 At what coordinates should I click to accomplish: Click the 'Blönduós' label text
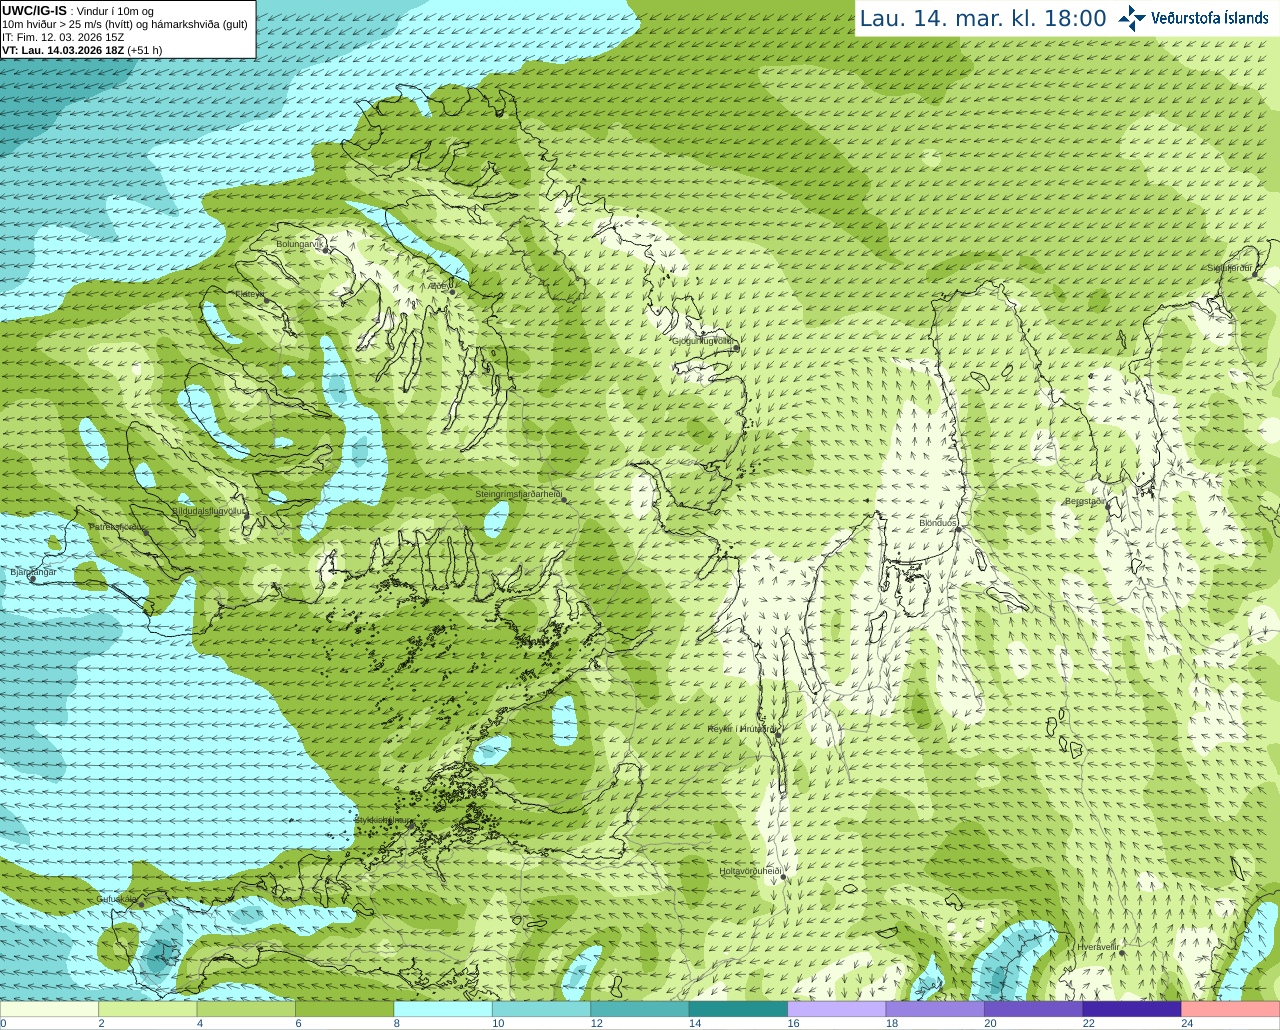938,523
